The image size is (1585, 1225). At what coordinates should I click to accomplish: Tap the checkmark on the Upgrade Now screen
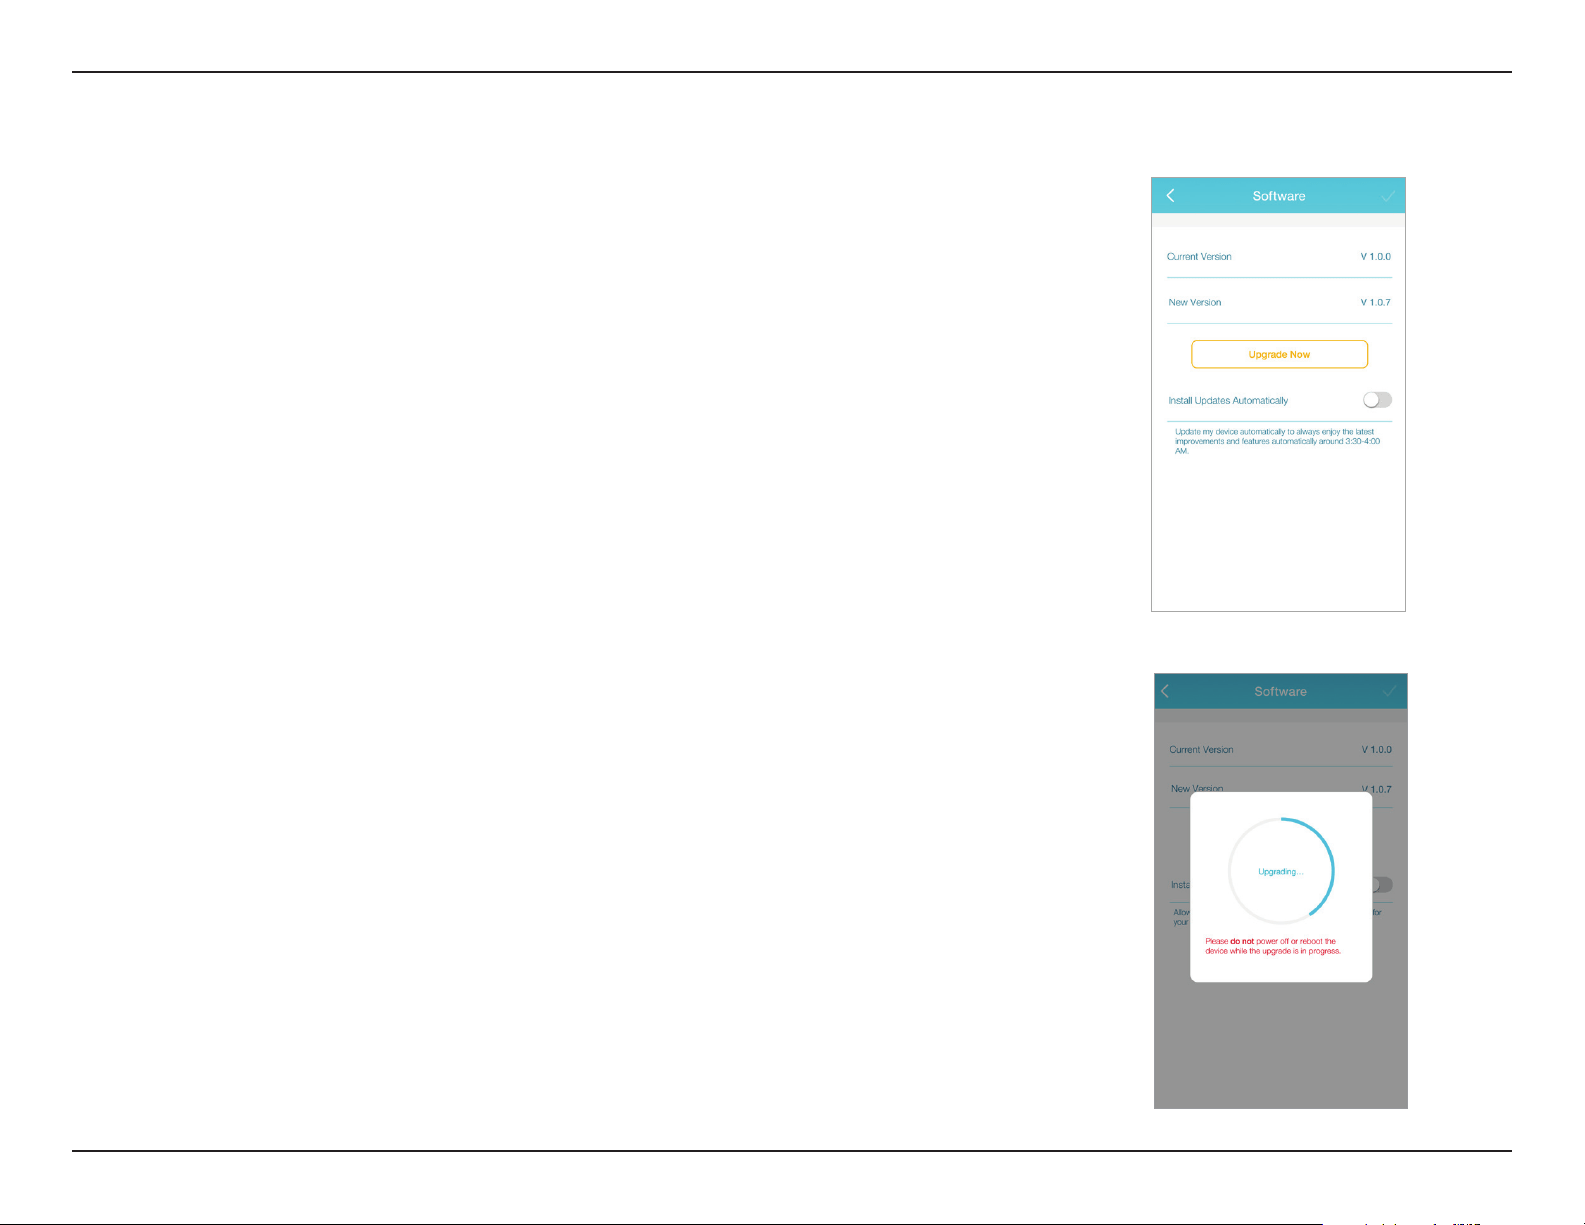[1388, 196]
